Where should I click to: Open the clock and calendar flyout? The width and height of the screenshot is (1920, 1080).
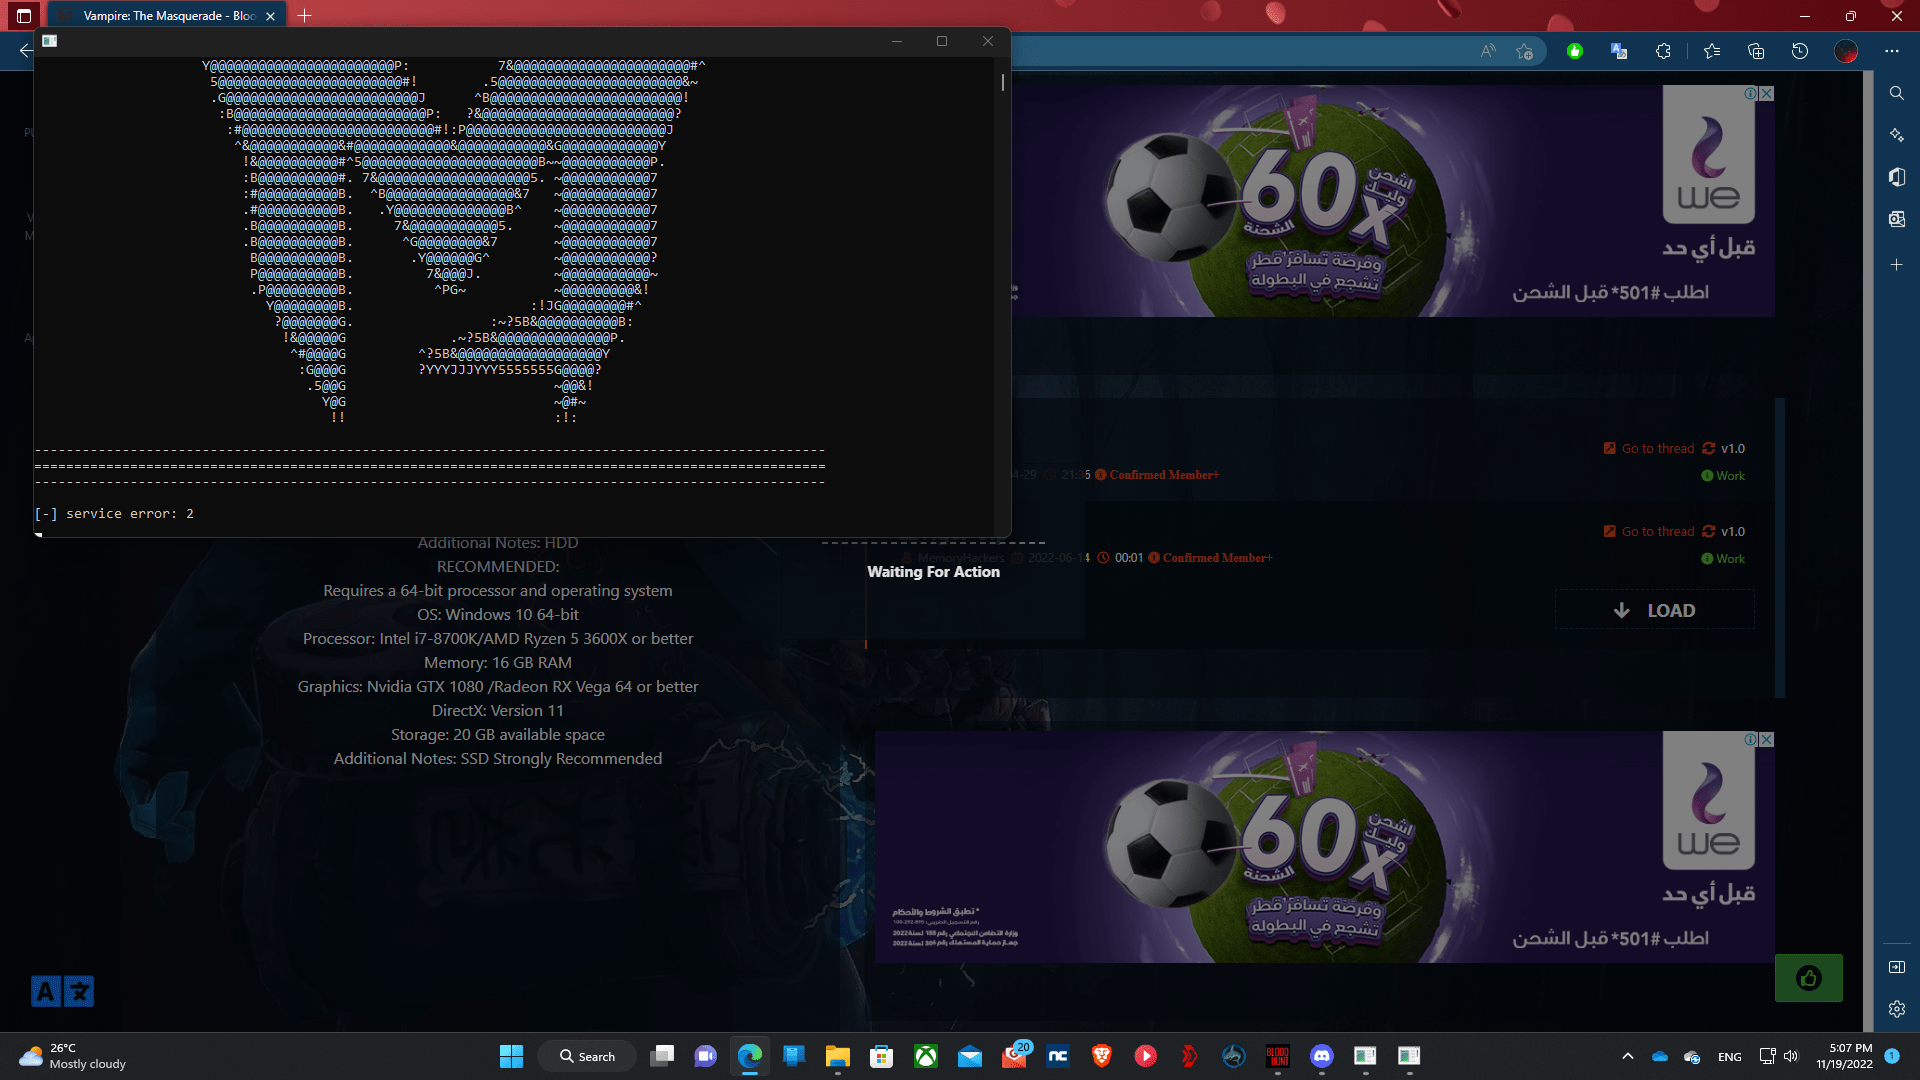[x=1844, y=1056]
